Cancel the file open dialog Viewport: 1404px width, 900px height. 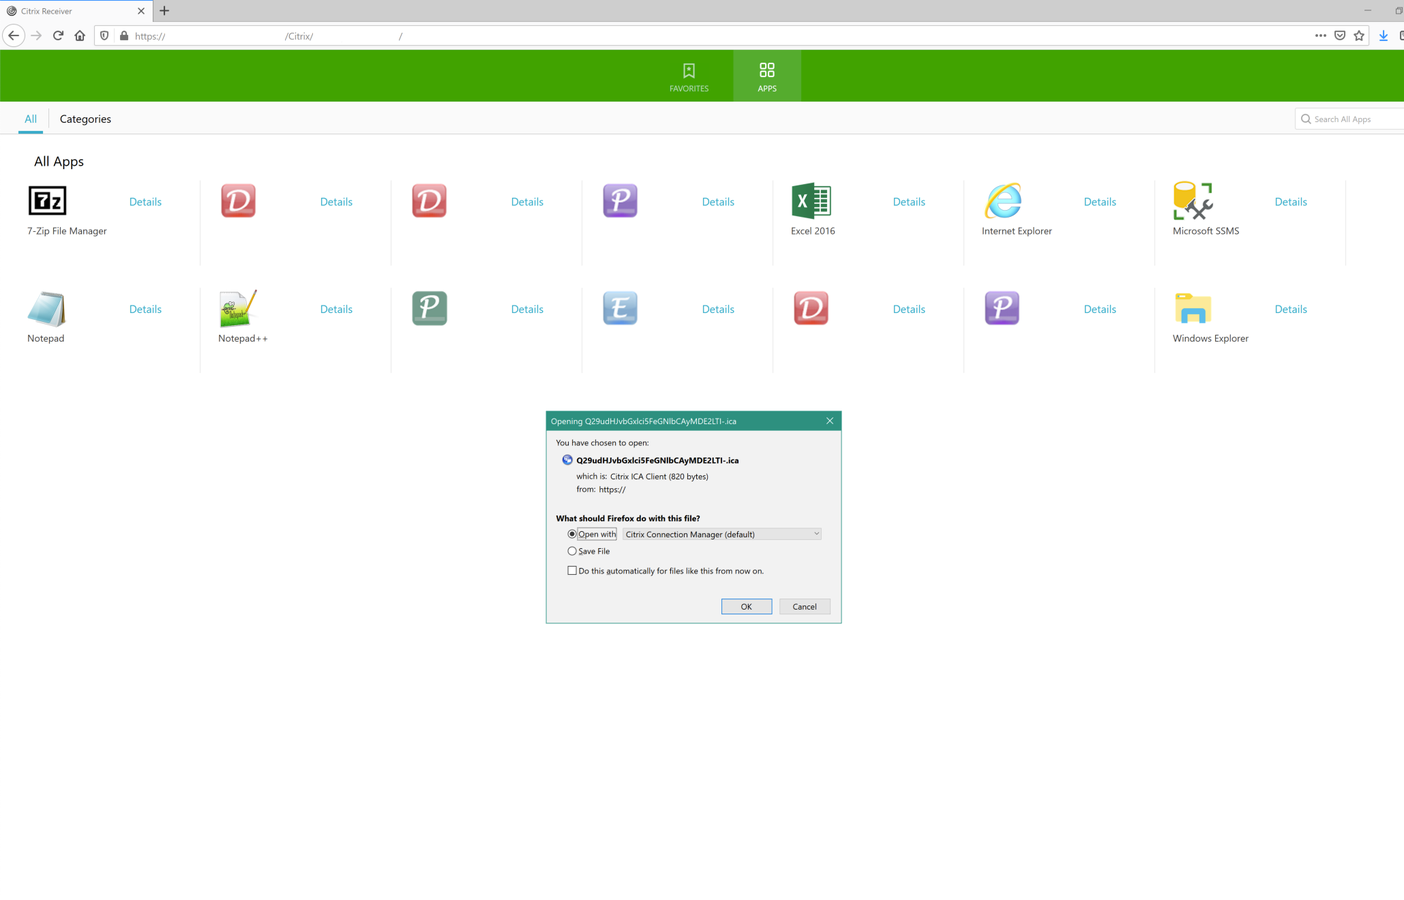tap(805, 607)
